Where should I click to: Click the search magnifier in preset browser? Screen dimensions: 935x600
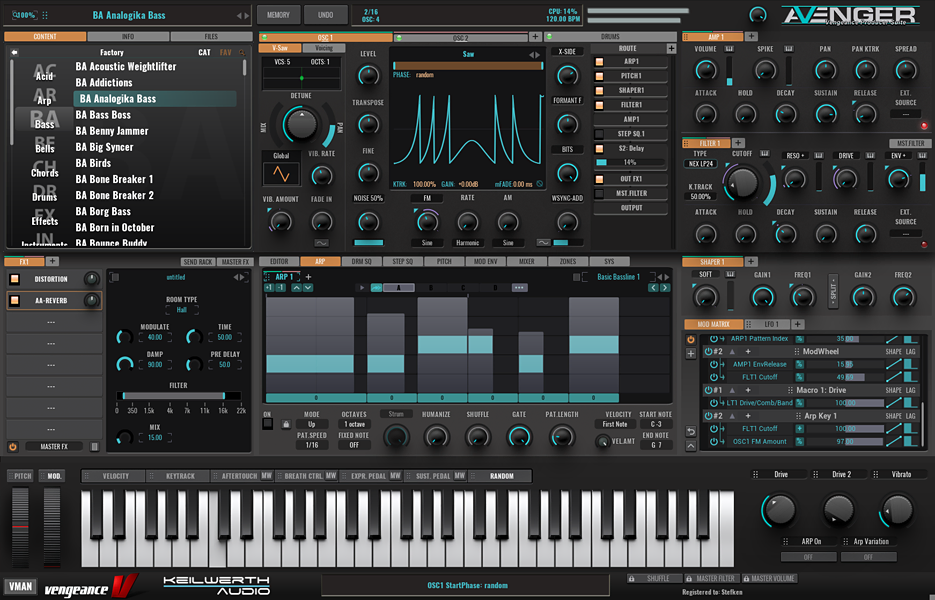click(x=242, y=52)
